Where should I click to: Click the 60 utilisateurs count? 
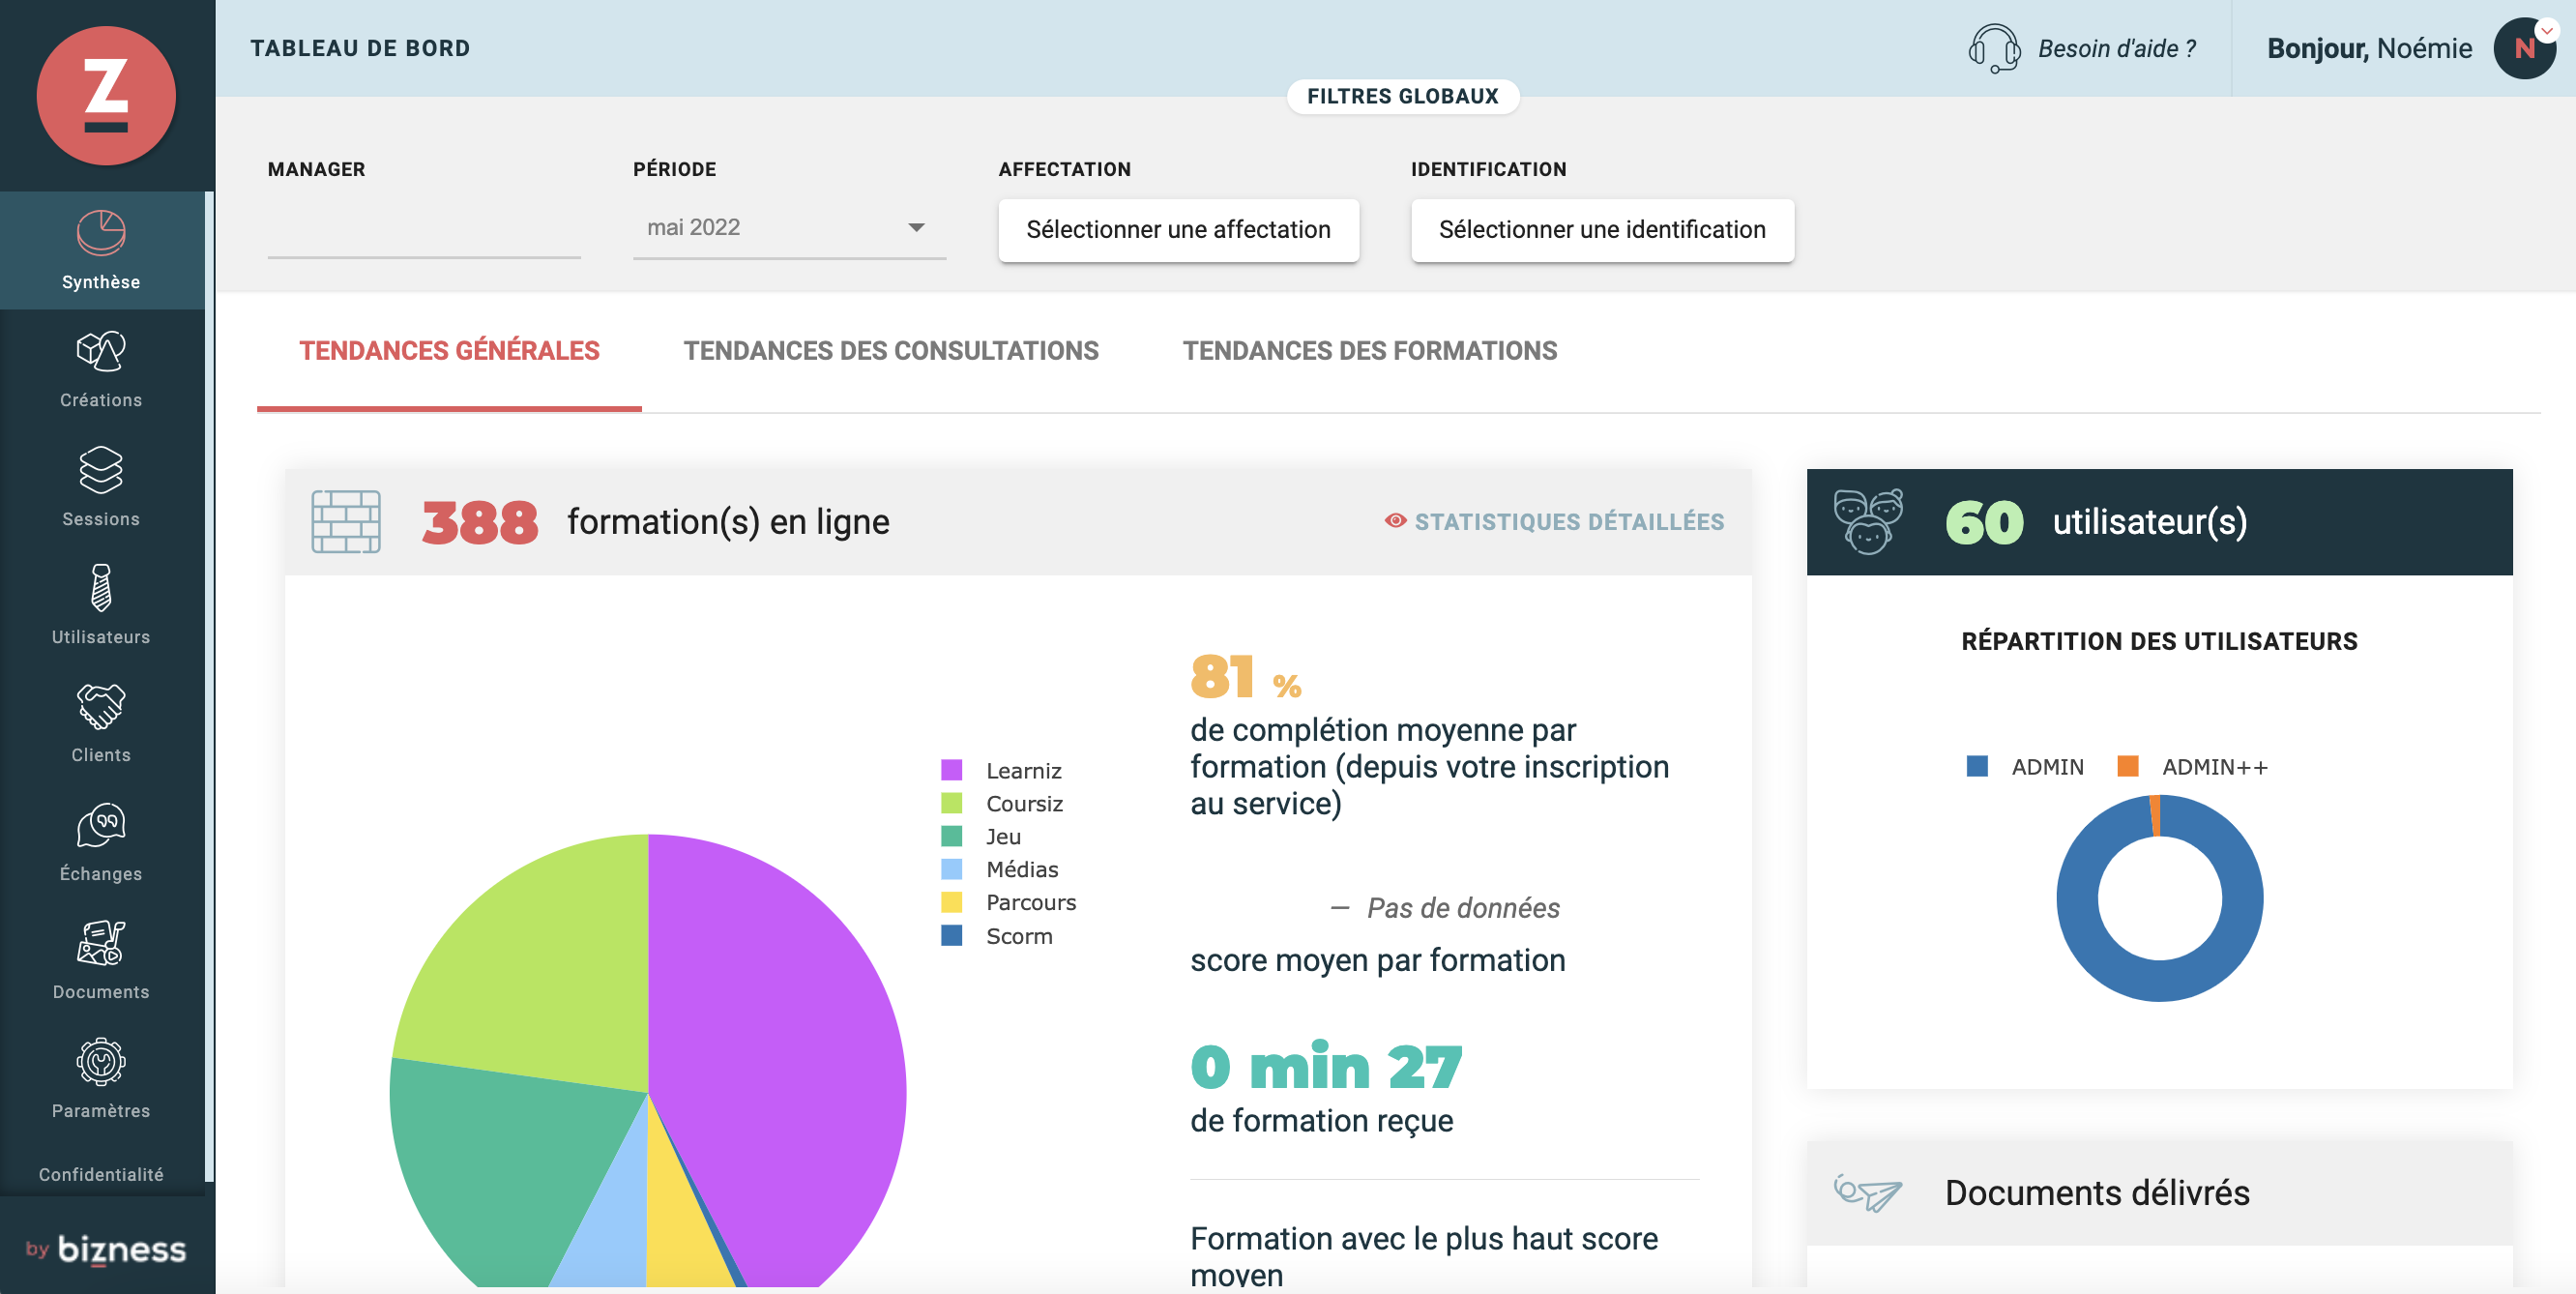(1984, 522)
